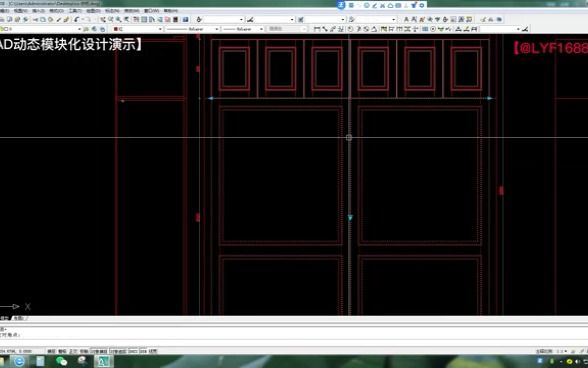Toggle the object snap status button
This screenshot has height=368, width=588.
[99, 351]
